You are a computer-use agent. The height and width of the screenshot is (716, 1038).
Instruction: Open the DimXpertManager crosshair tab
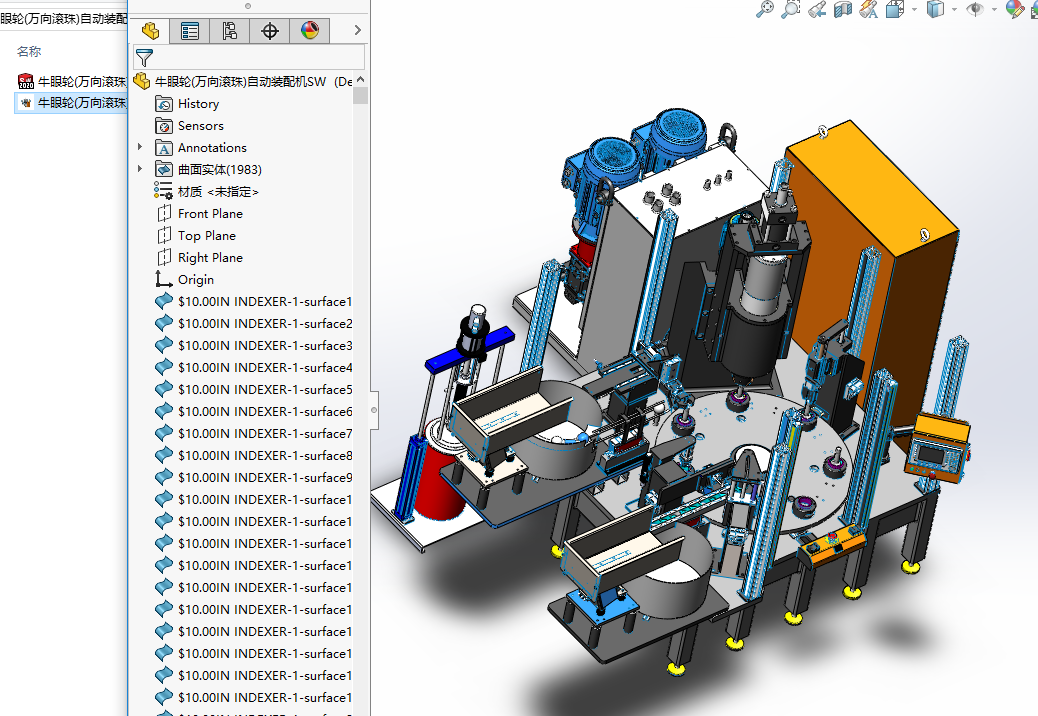[x=270, y=31]
